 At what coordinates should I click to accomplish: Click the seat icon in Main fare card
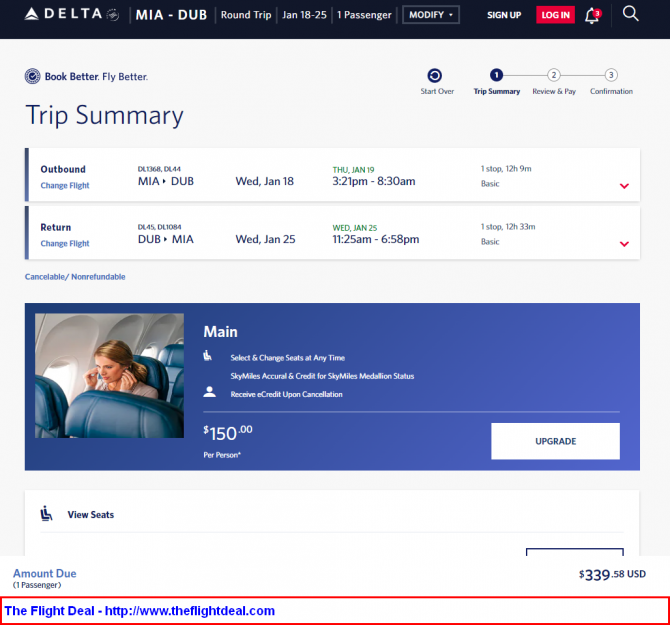pyautogui.click(x=207, y=355)
